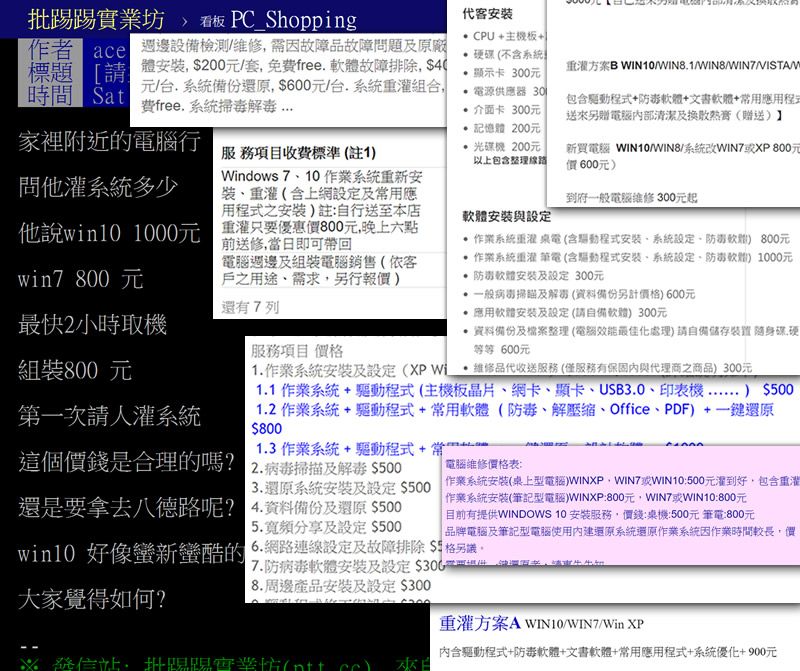Click the "時間" label in the post header
The width and height of the screenshot is (800, 671).
pos(50,95)
